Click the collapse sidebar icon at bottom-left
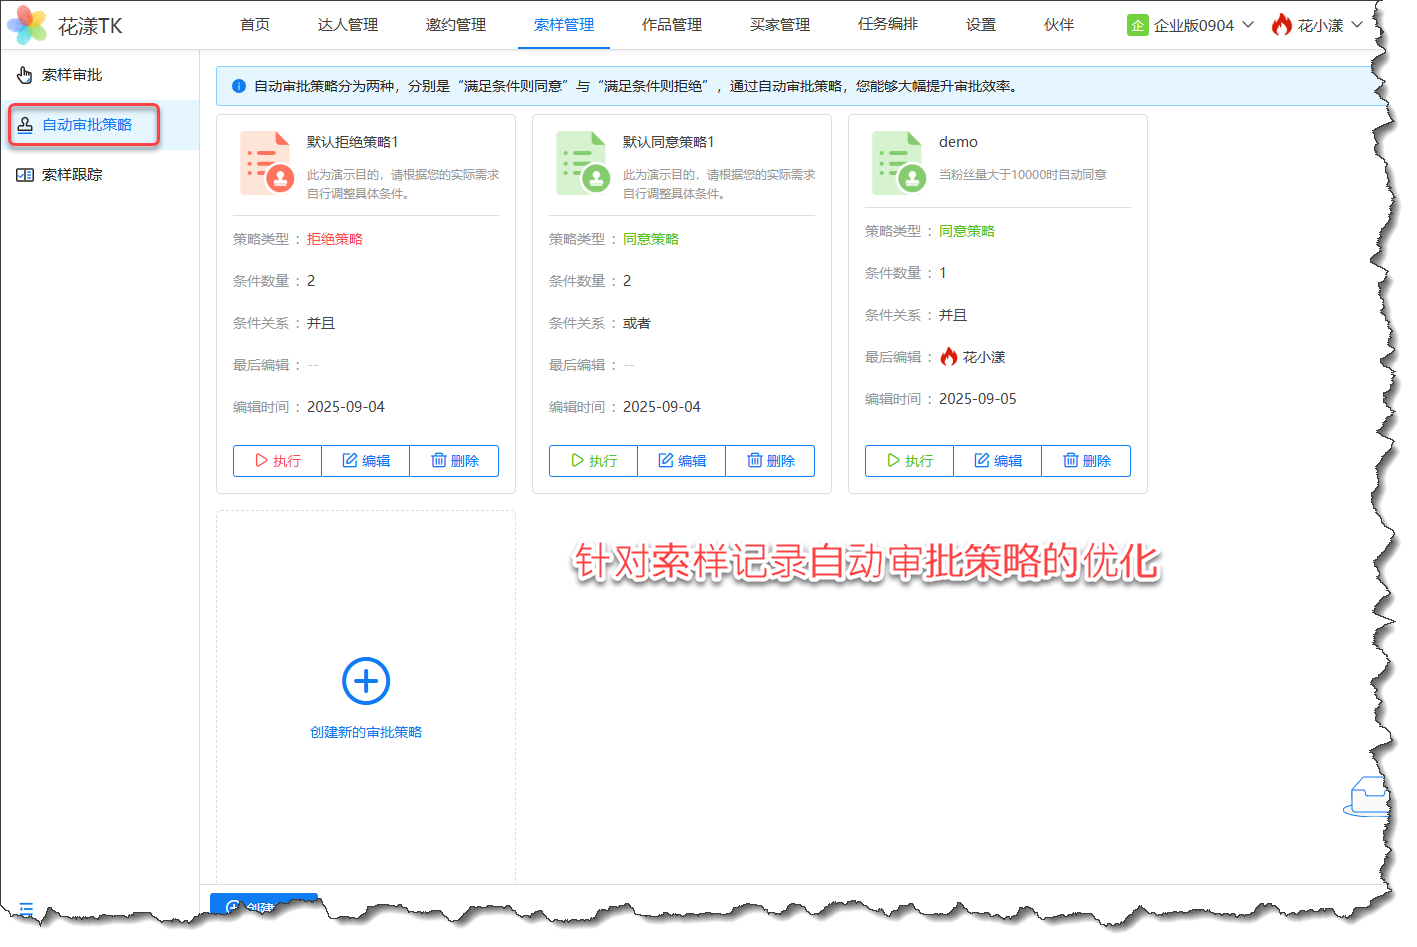Image resolution: width=1417 pixels, height=947 pixels. click(x=26, y=909)
